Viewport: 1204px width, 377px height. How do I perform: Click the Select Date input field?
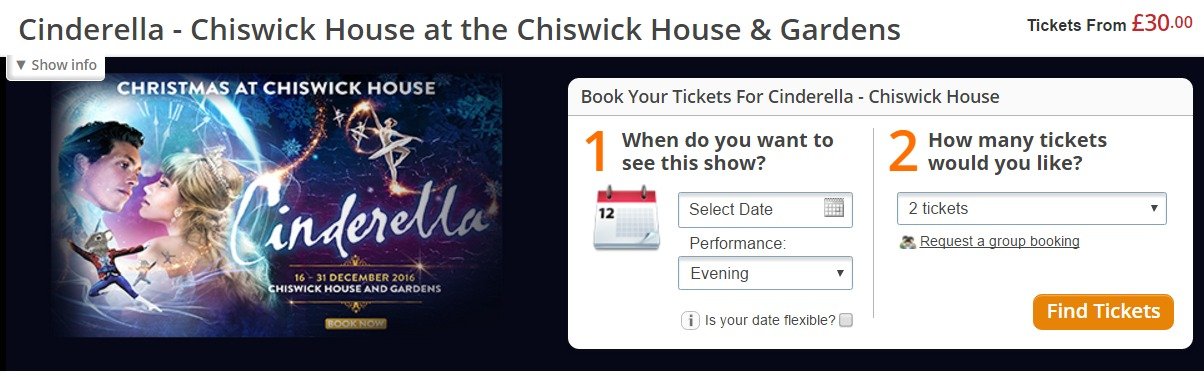coord(765,210)
